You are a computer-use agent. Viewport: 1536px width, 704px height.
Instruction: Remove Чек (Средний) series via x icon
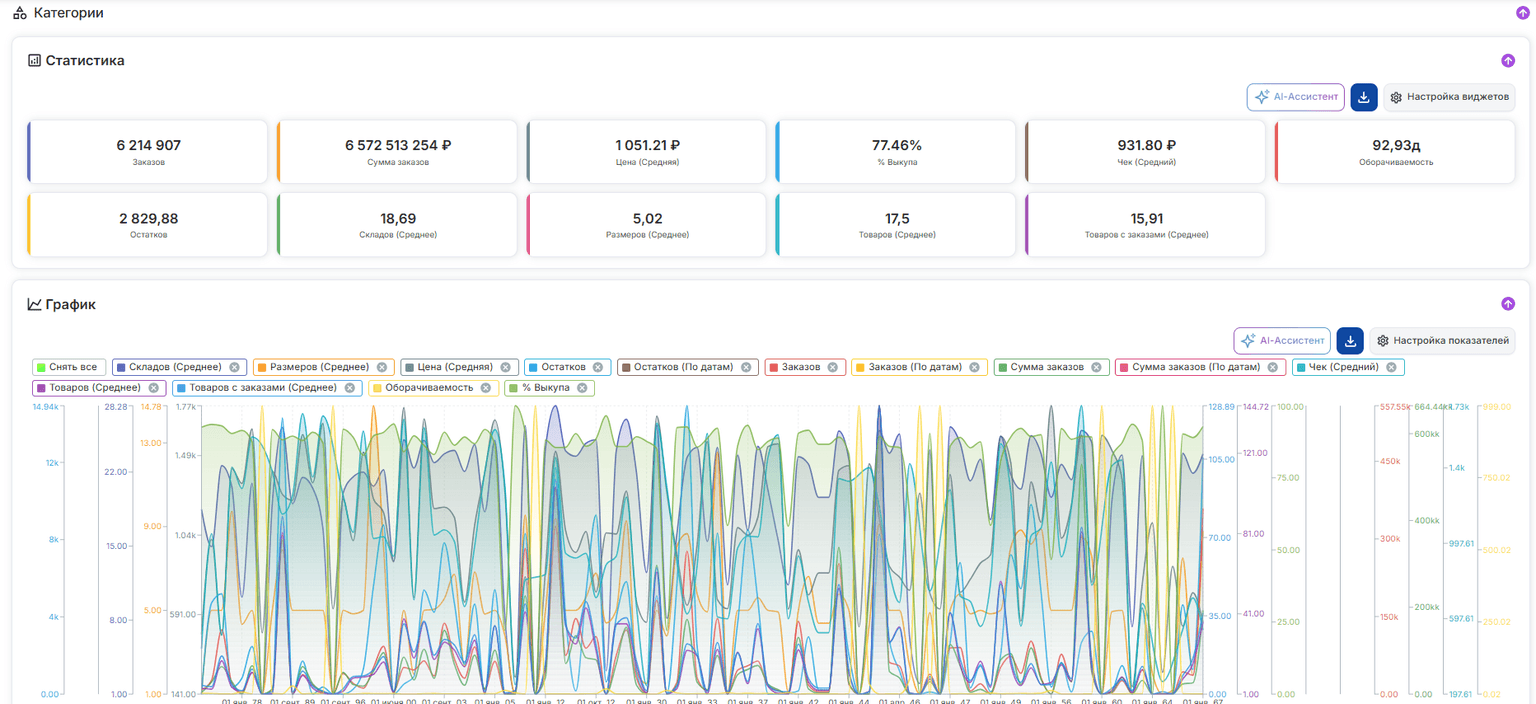pyautogui.click(x=1391, y=367)
